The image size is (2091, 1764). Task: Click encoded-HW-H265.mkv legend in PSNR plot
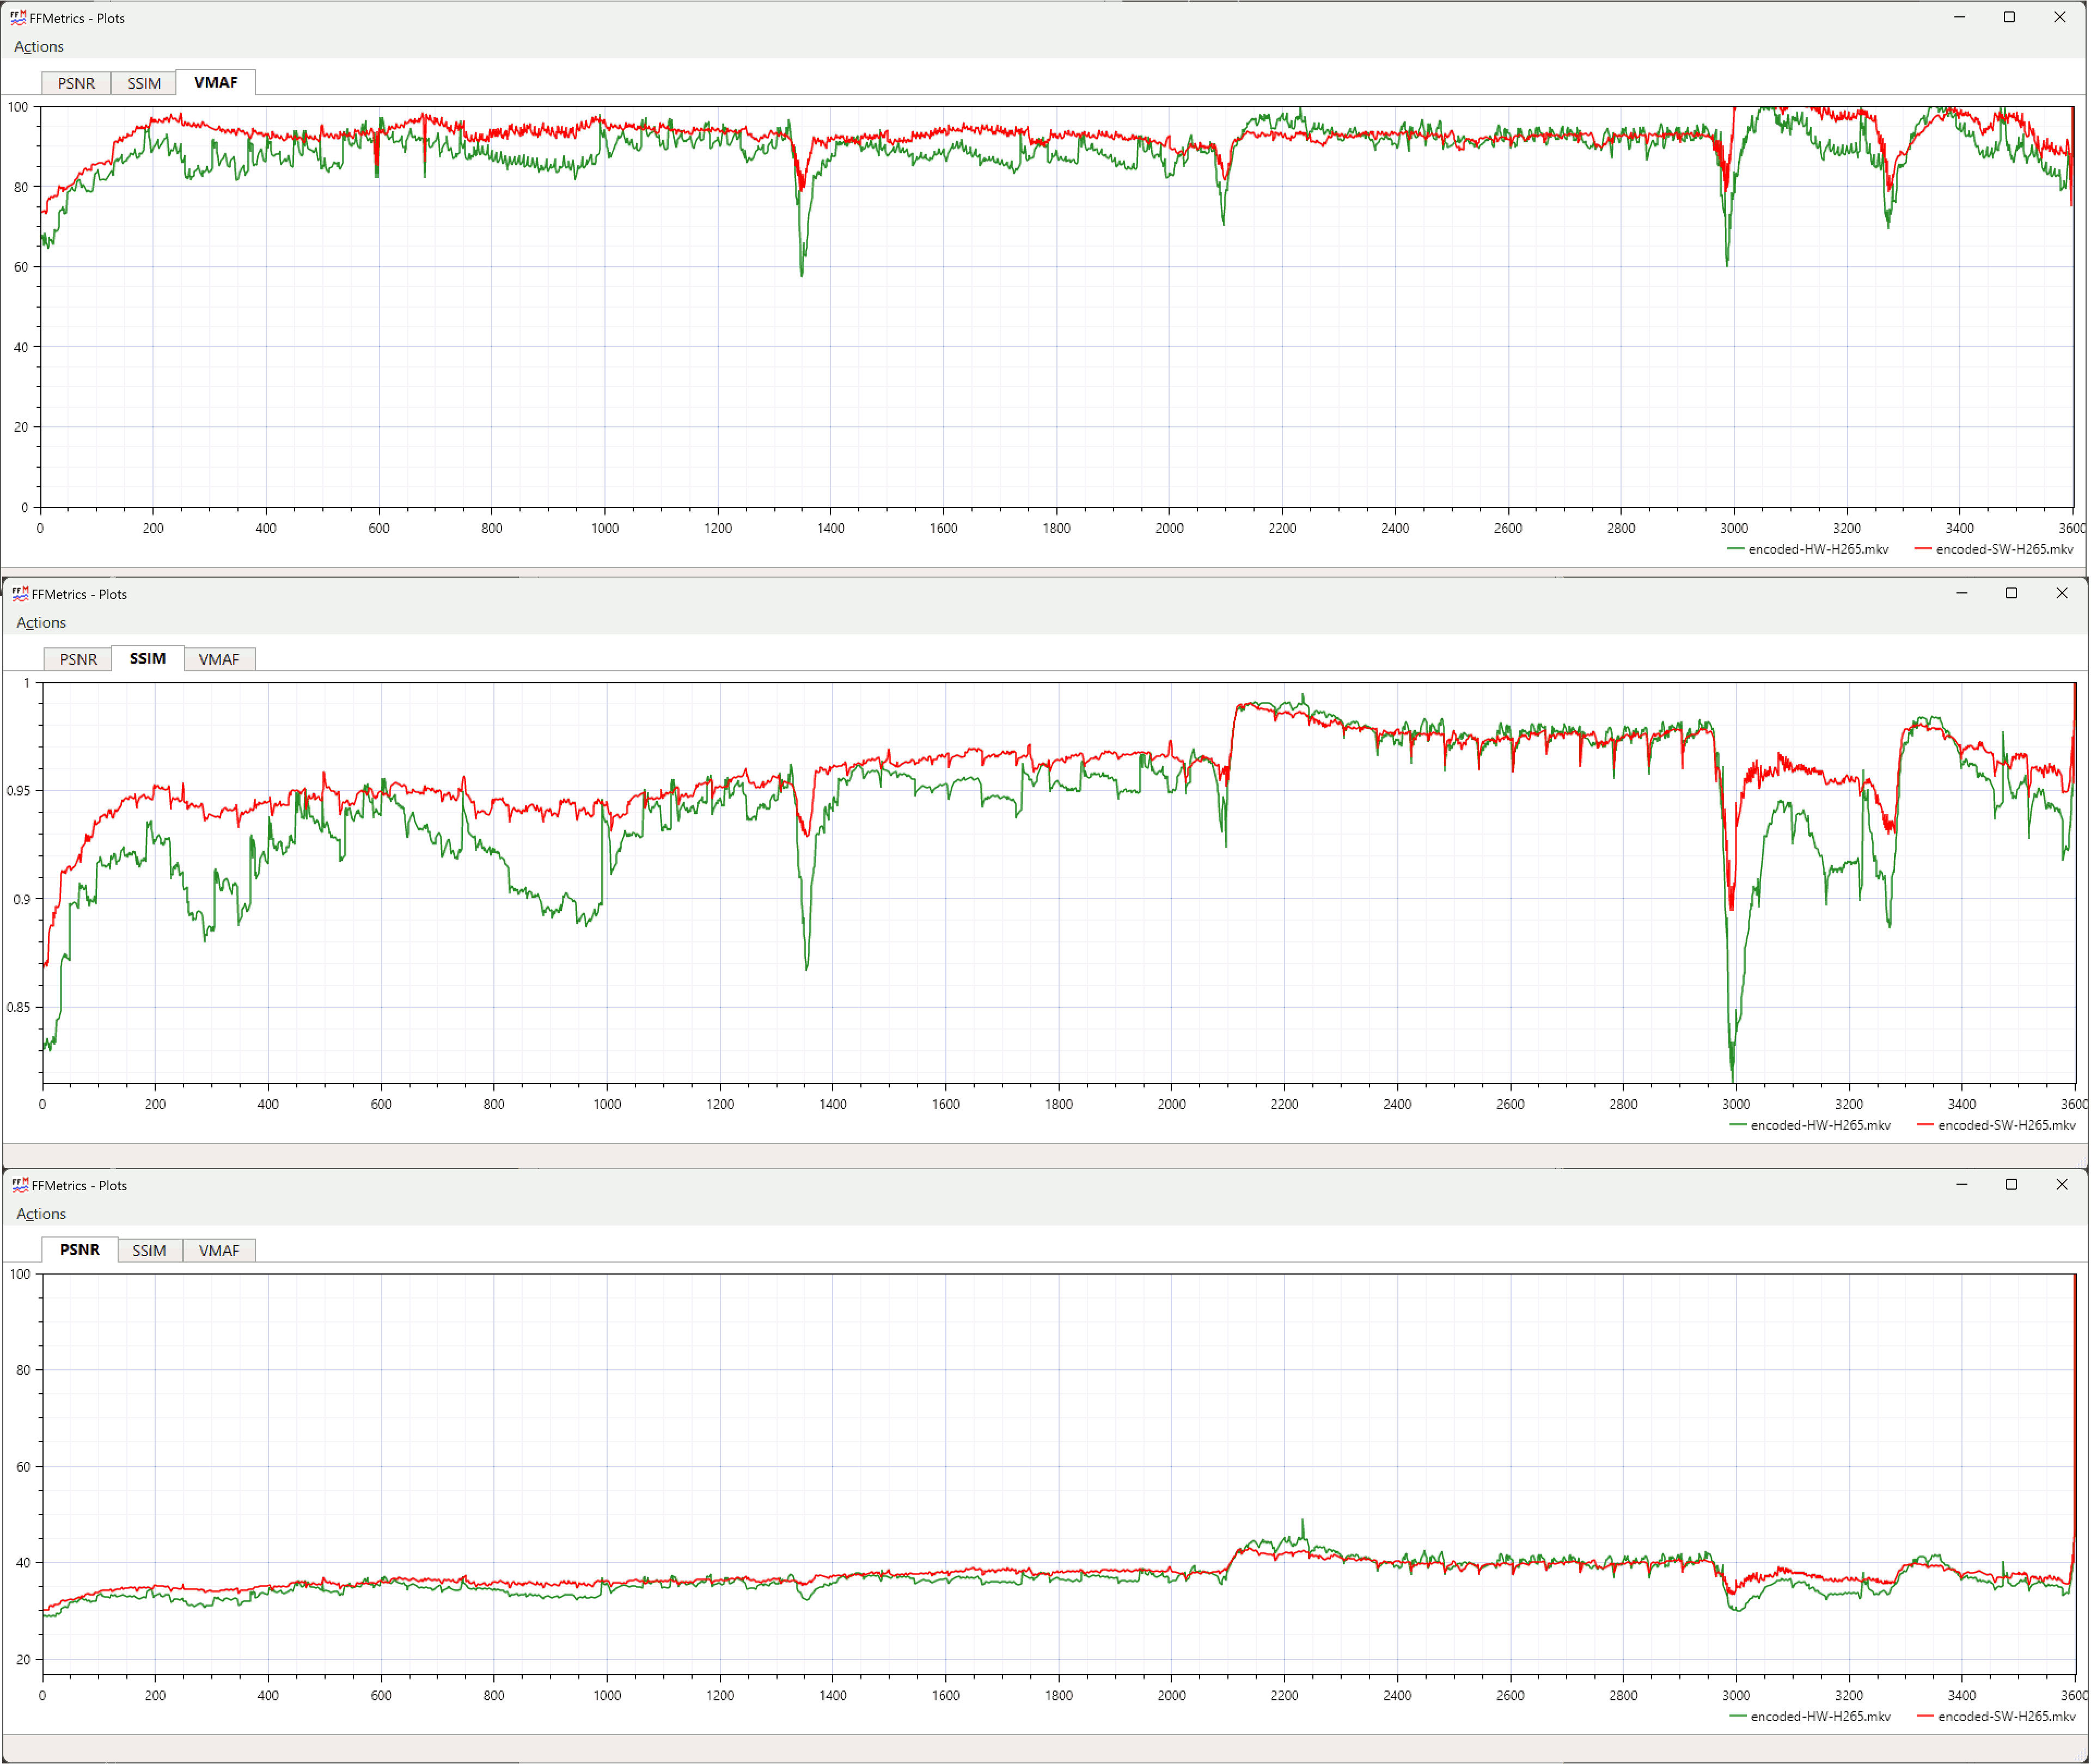1810,1716
